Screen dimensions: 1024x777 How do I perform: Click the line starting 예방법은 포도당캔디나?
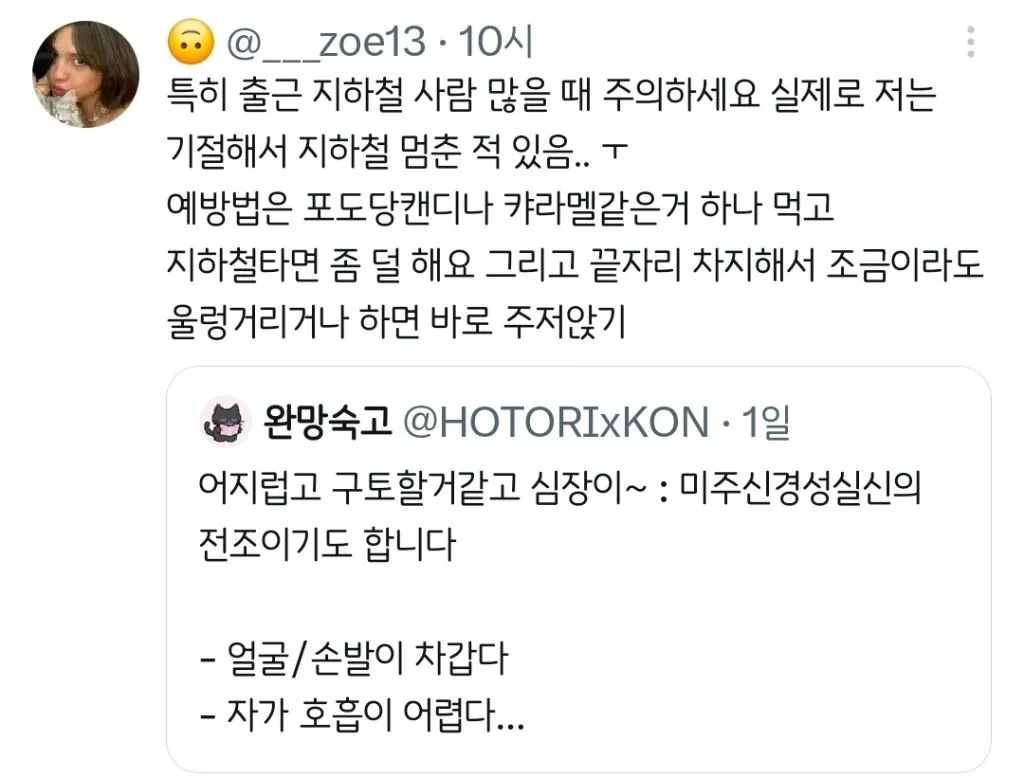pyautogui.click(x=500, y=208)
